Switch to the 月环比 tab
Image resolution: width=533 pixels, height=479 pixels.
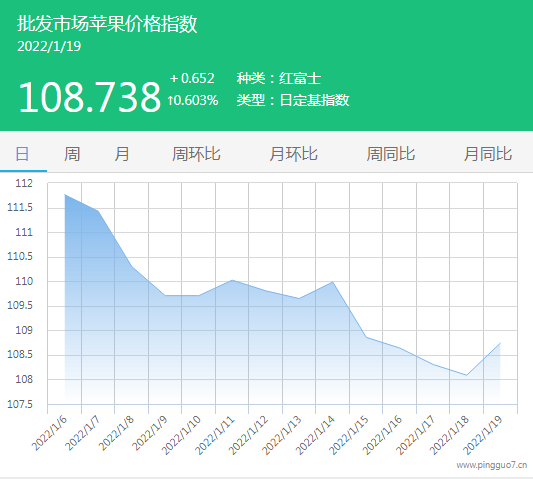point(293,154)
